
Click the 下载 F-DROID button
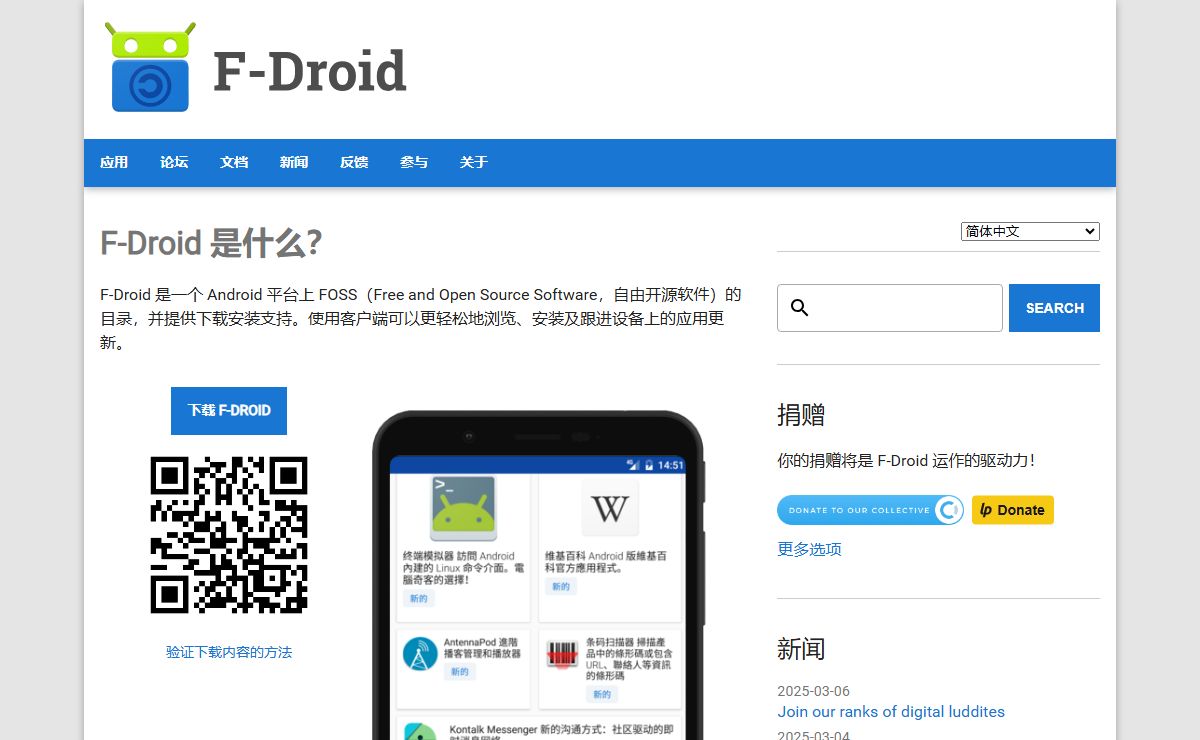pyautogui.click(x=229, y=411)
